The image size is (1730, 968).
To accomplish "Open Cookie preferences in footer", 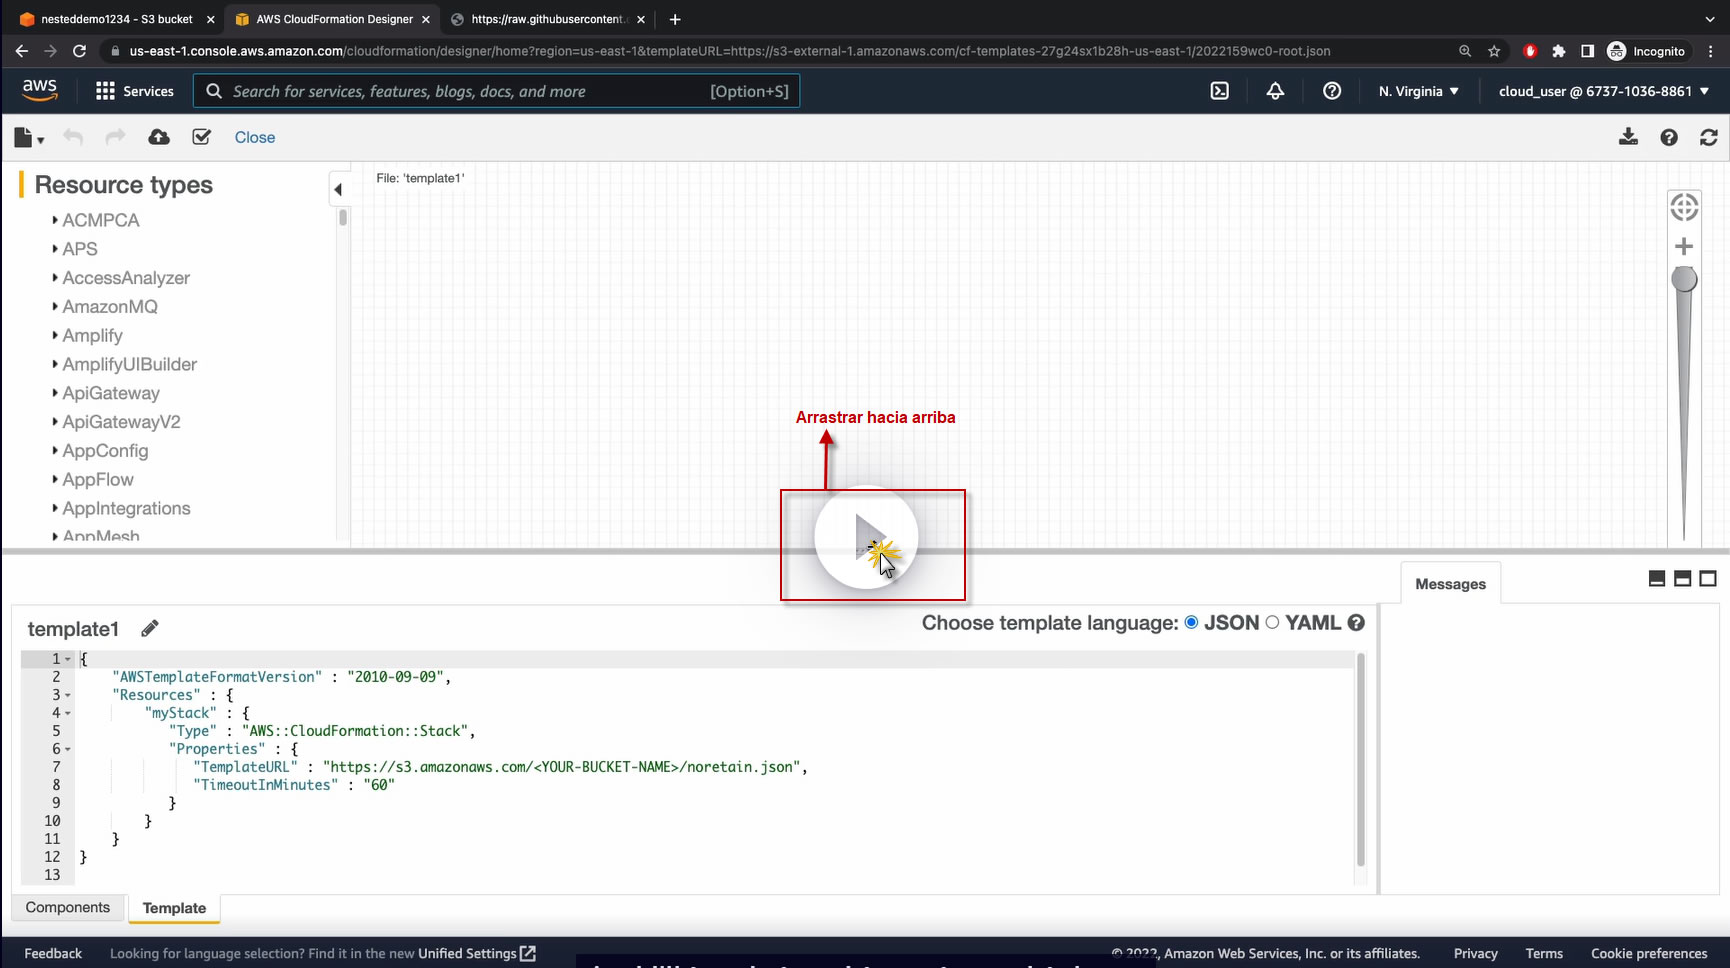I will pos(1649,953).
